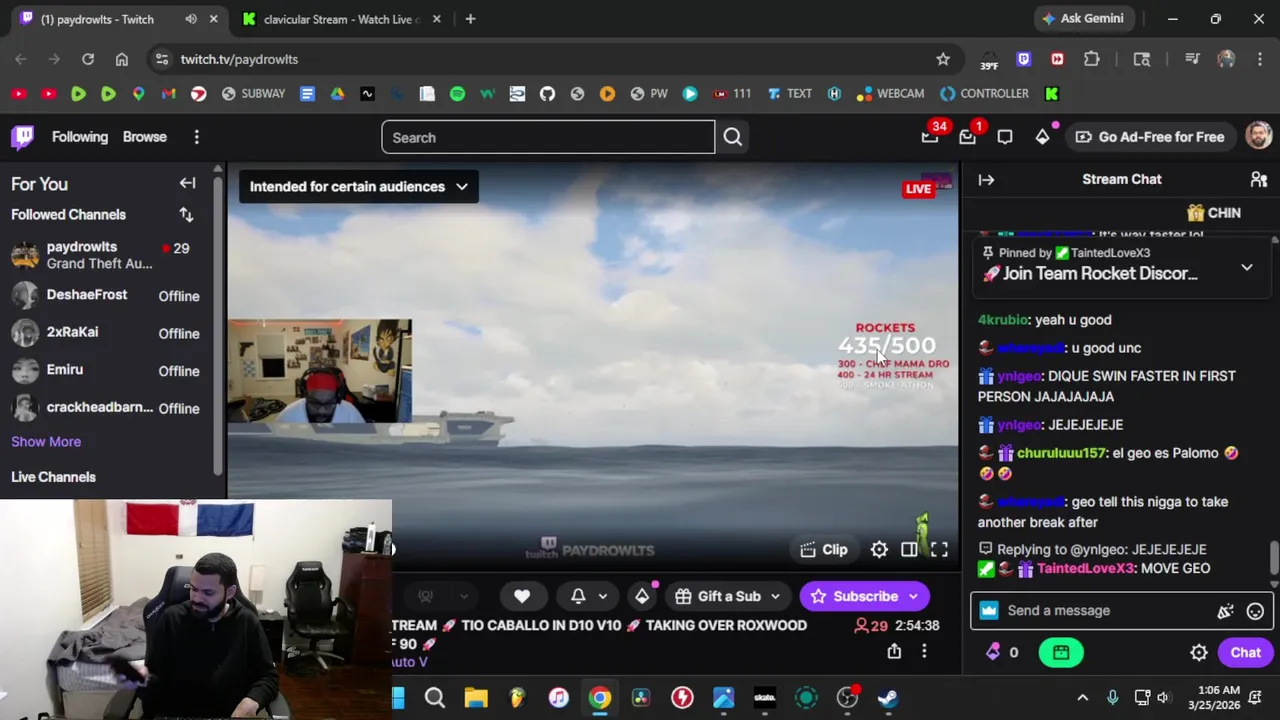The height and width of the screenshot is (720, 1280).
Task: Expand Intended for certain audiences label
Action: coord(358,186)
